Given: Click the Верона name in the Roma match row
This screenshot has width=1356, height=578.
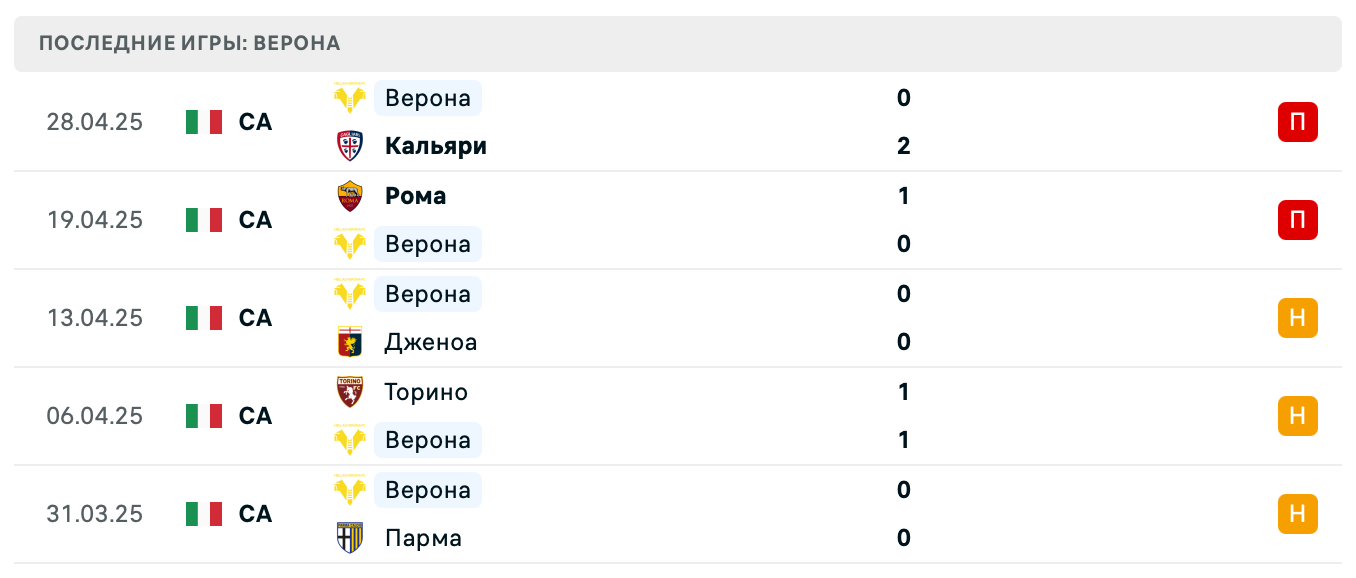Looking at the screenshot, I should coord(427,243).
